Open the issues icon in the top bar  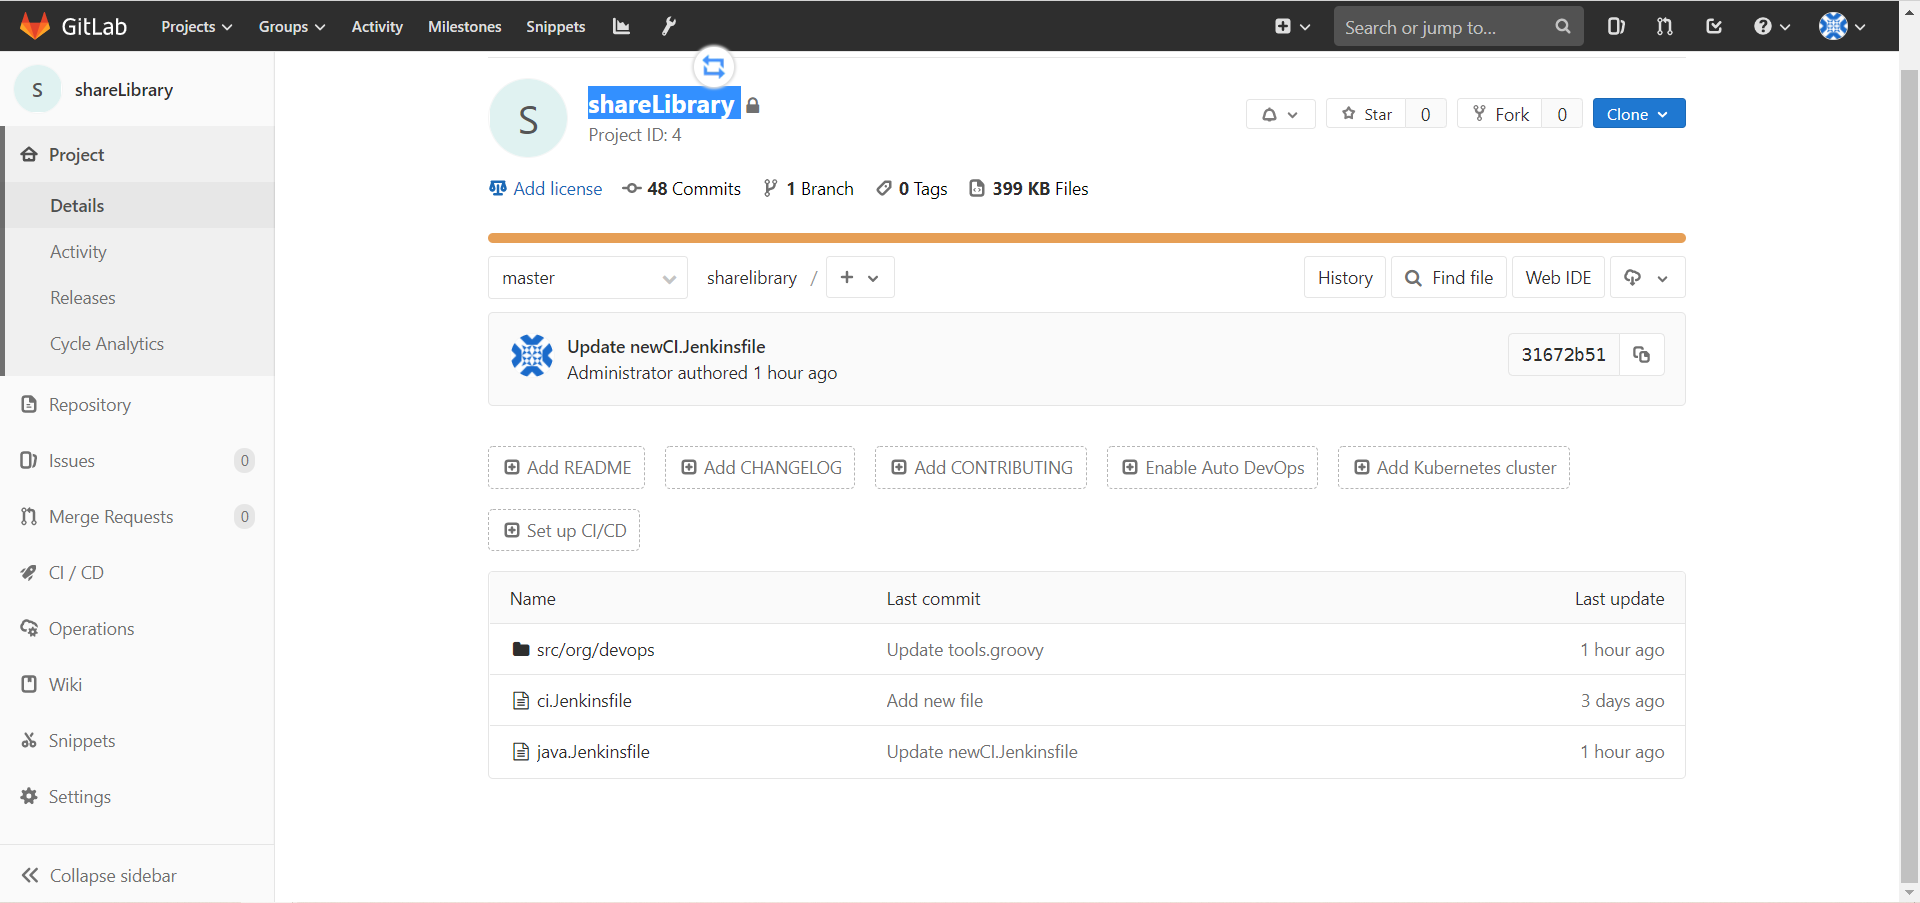1616,27
